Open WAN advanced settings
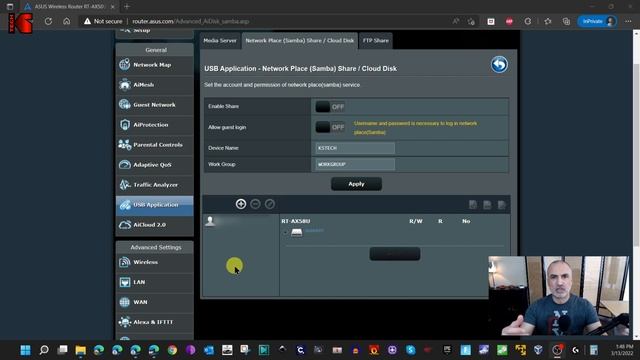The image size is (640, 360). pos(154,302)
